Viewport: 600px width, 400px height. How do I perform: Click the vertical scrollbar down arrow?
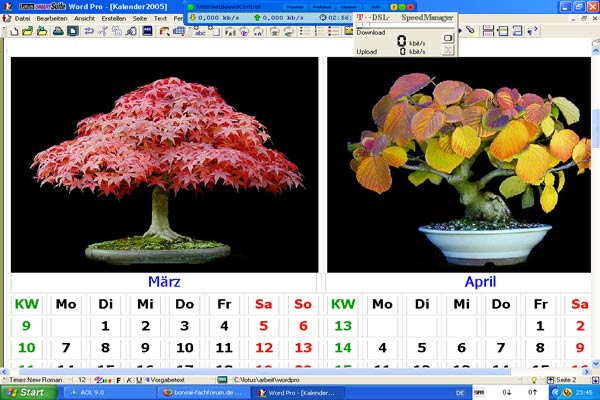point(596,363)
